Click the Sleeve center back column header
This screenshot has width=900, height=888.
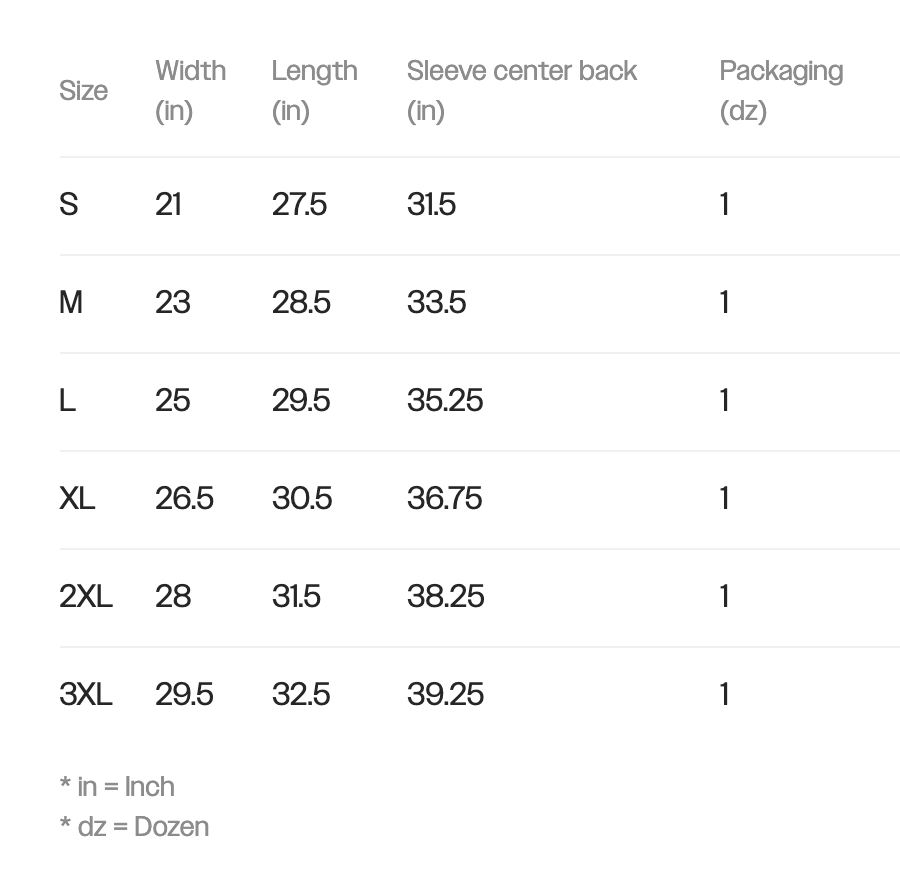pyautogui.click(x=521, y=90)
